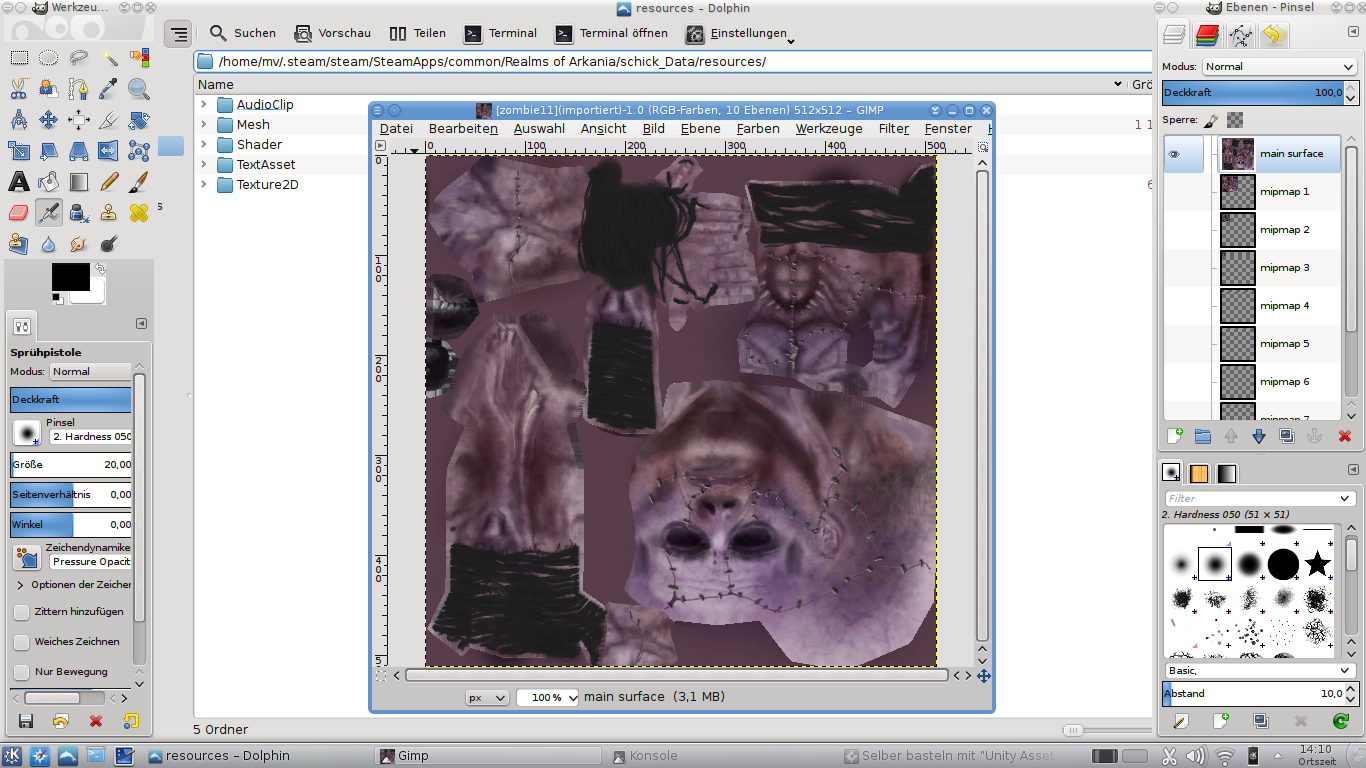Select the Color Picker eyedropper tool
This screenshot has width=1366, height=768.
tap(109, 89)
